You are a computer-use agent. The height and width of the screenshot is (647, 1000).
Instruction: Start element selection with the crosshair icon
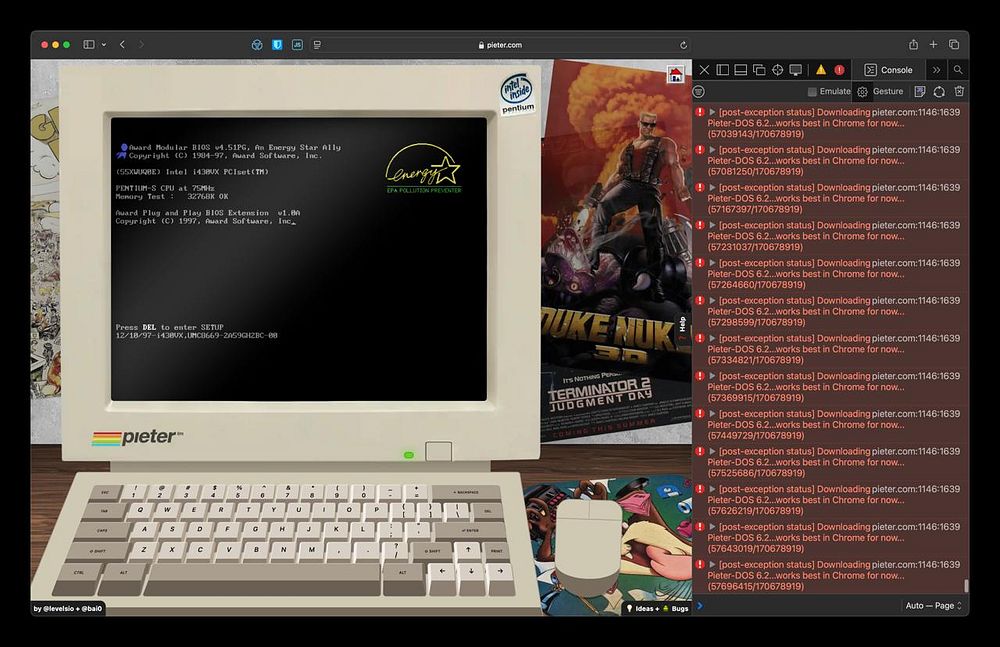pos(777,70)
